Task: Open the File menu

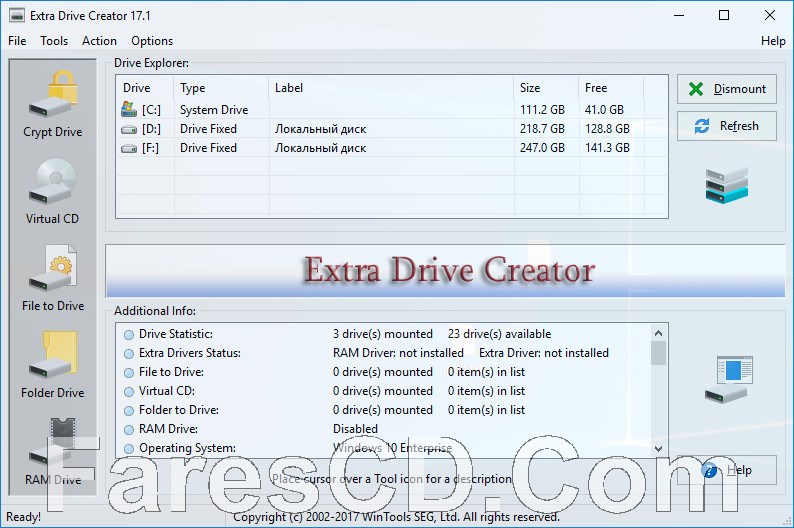Action: point(17,41)
